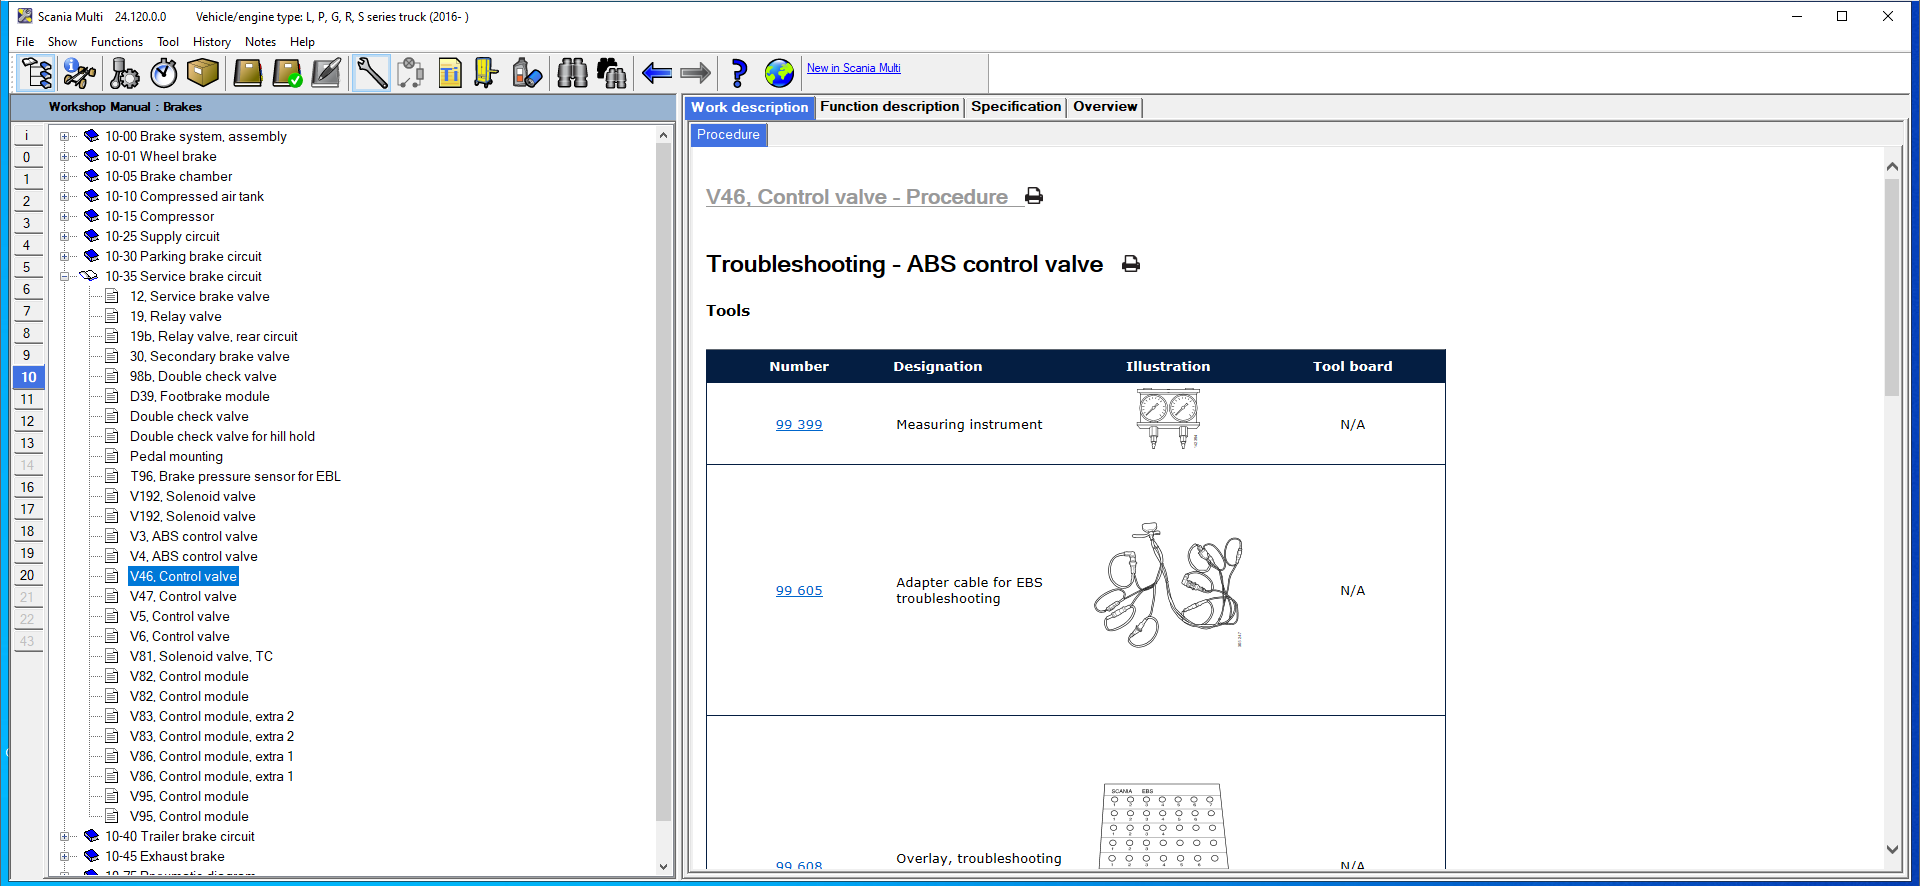Open 12, Service brake valve document

tap(199, 297)
